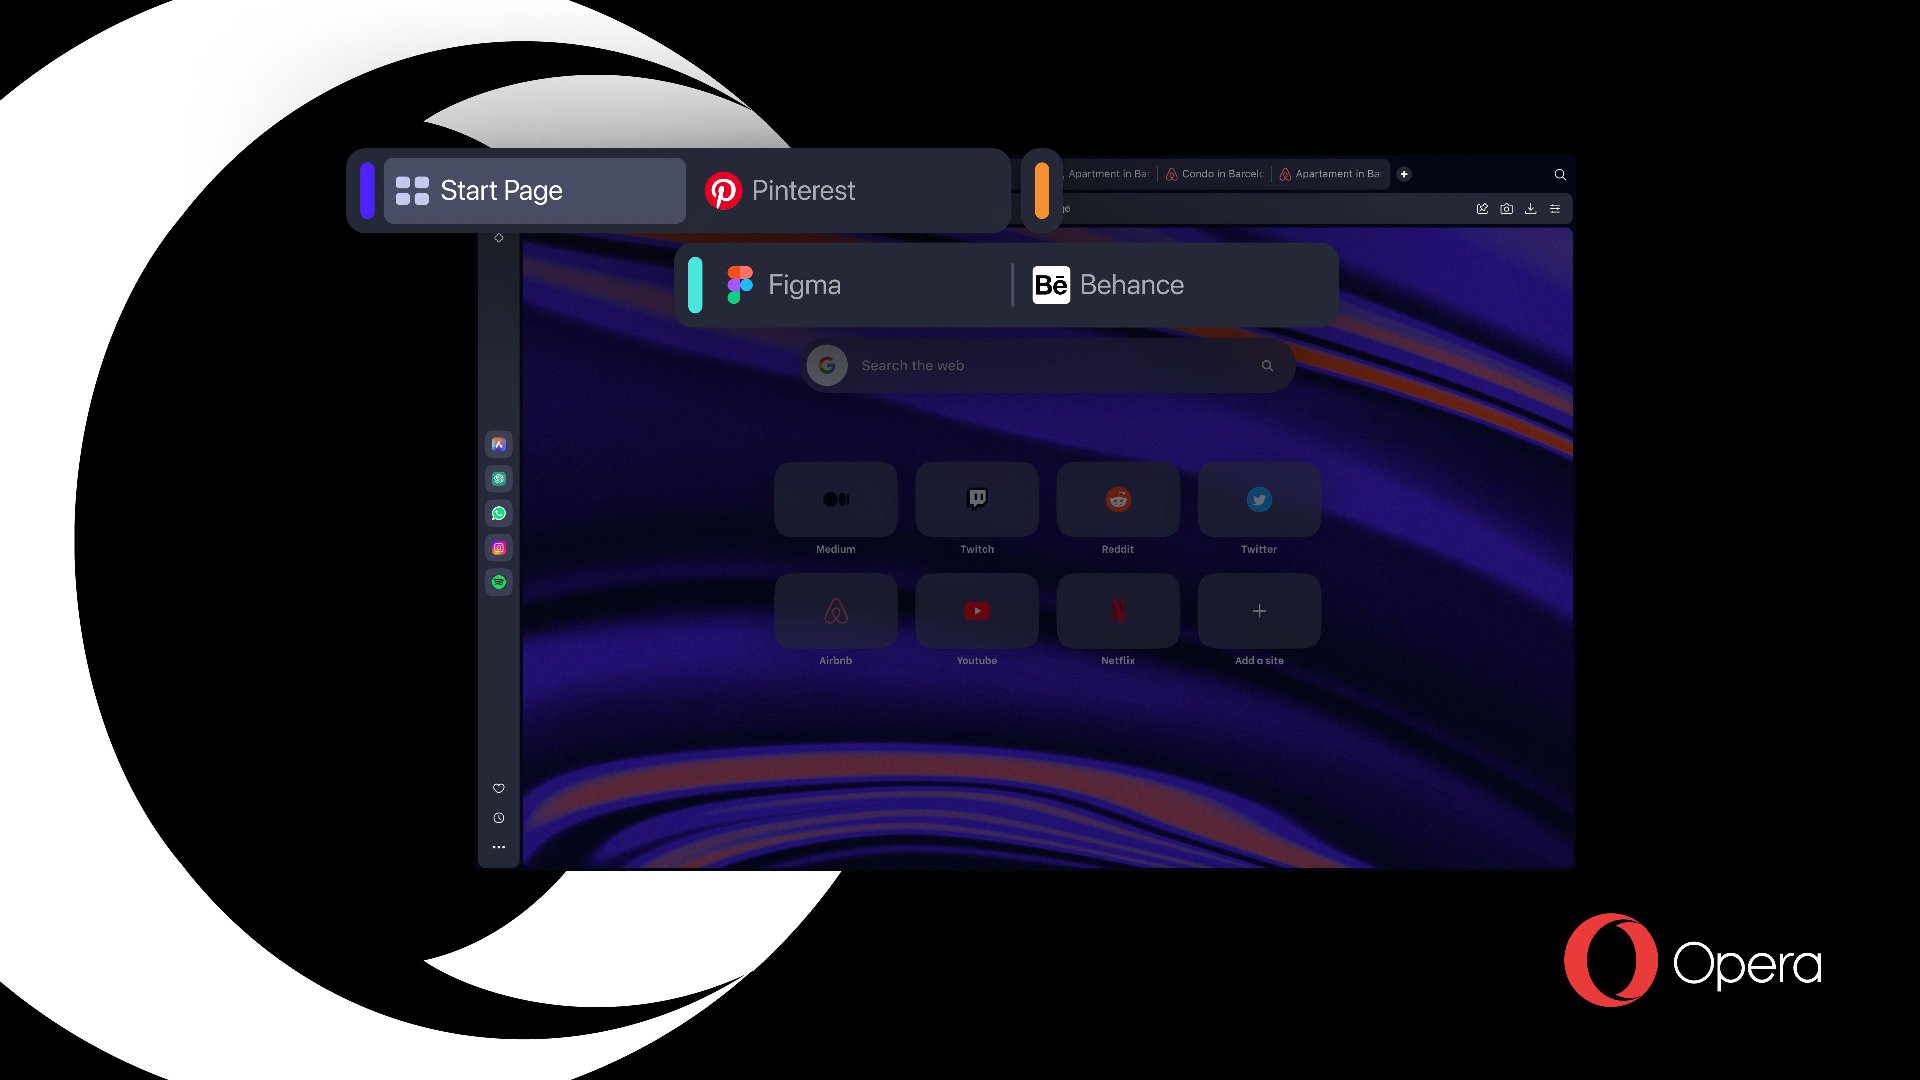Open Spotify in the sidebar
1920x1080 pixels.
(499, 582)
